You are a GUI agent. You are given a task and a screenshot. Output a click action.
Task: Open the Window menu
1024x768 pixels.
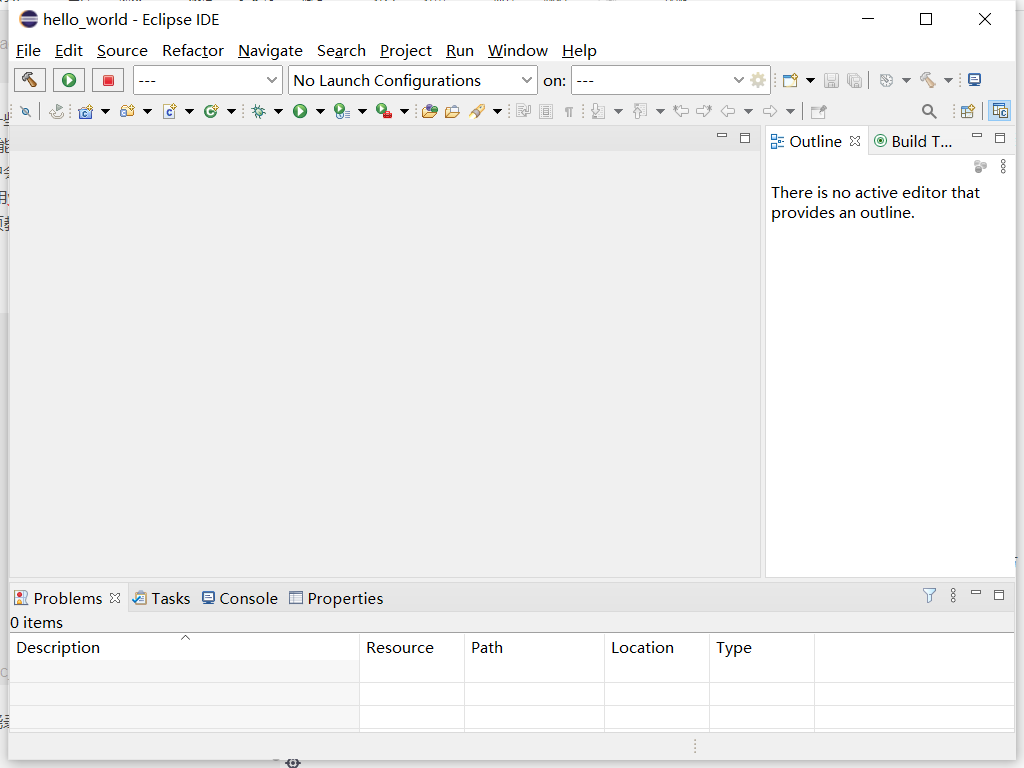(x=517, y=51)
